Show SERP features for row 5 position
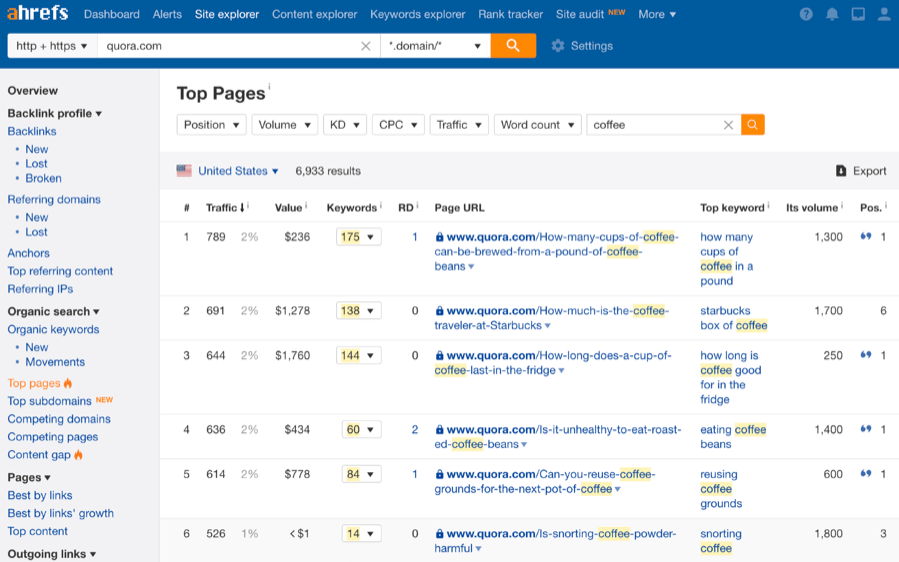 click(866, 474)
